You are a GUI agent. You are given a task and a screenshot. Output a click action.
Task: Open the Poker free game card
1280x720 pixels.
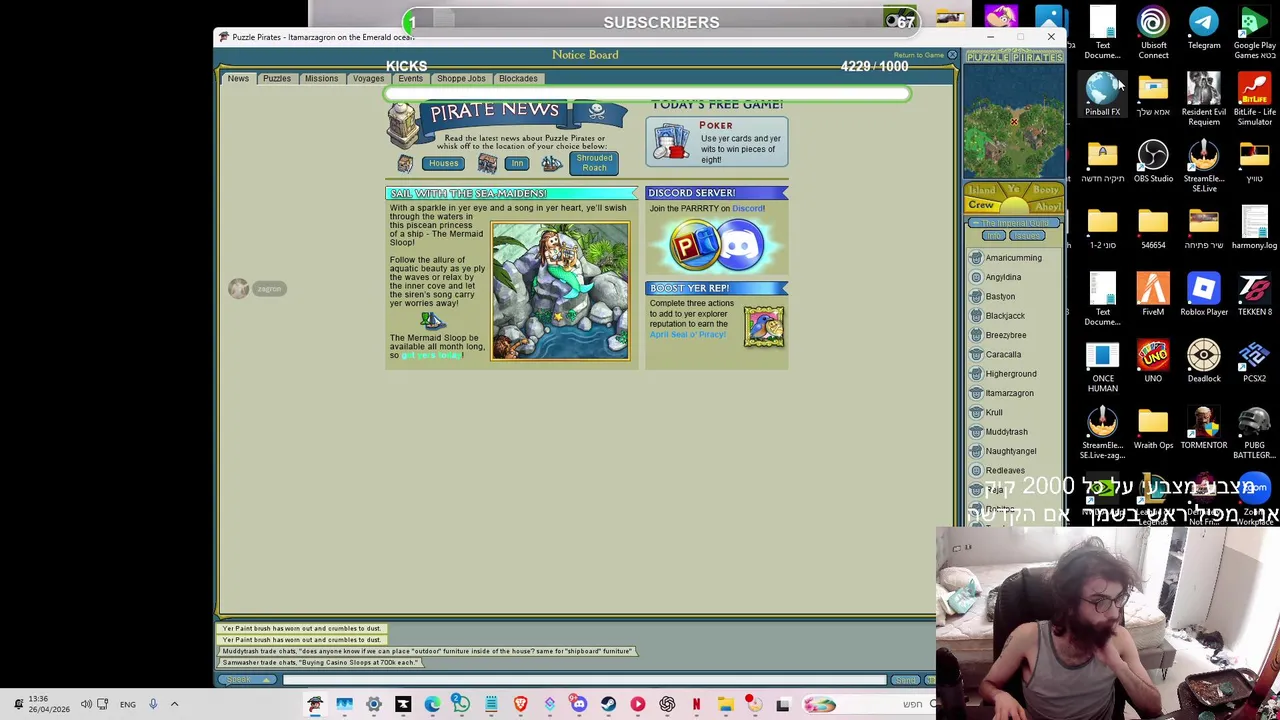pos(717,142)
